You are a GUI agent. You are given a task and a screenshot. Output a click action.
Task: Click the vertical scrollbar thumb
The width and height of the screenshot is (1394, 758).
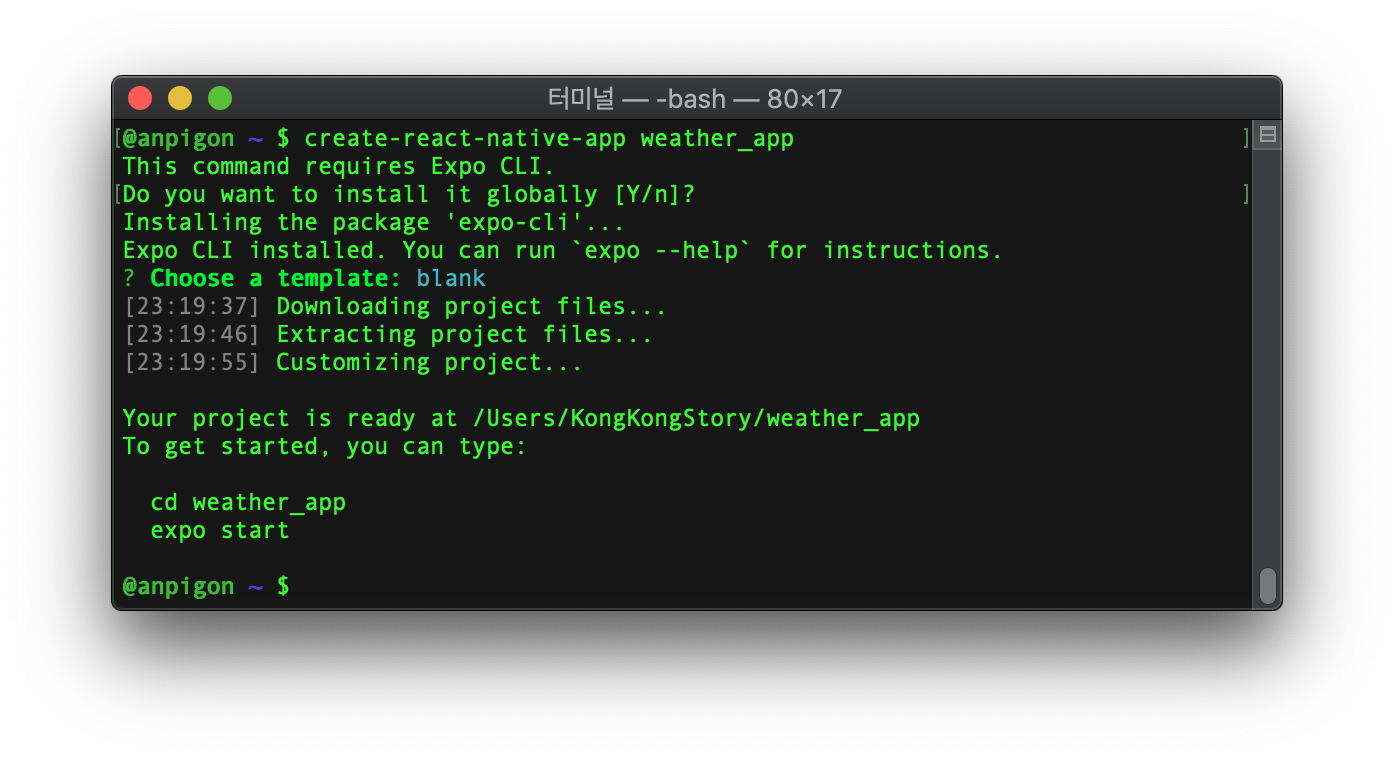tap(1267, 586)
